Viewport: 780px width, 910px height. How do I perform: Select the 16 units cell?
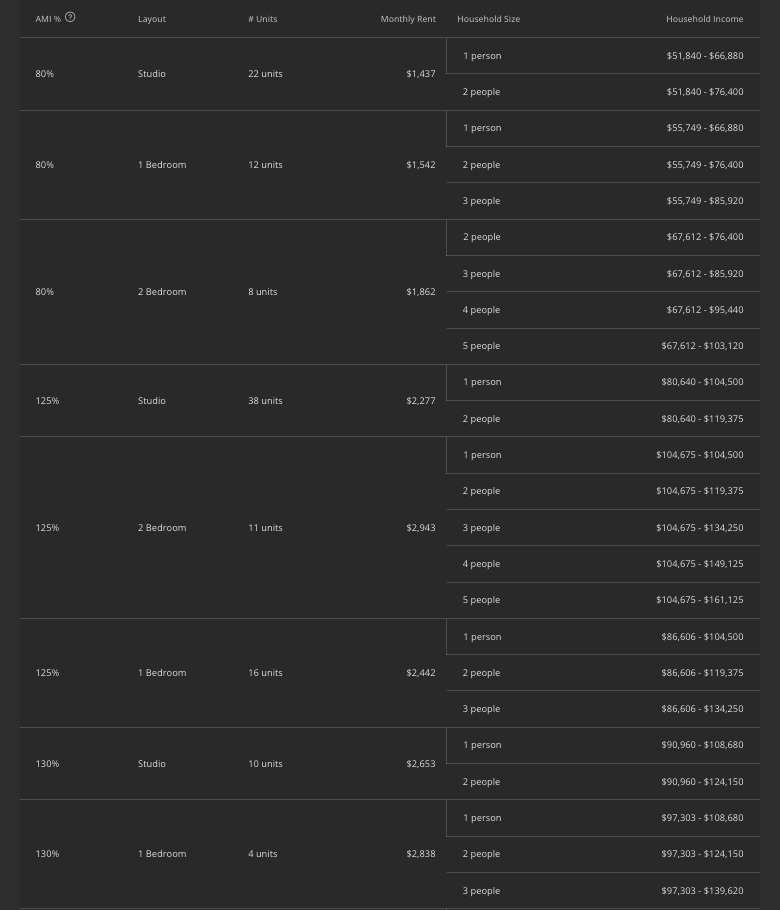(x=265, y=673)
